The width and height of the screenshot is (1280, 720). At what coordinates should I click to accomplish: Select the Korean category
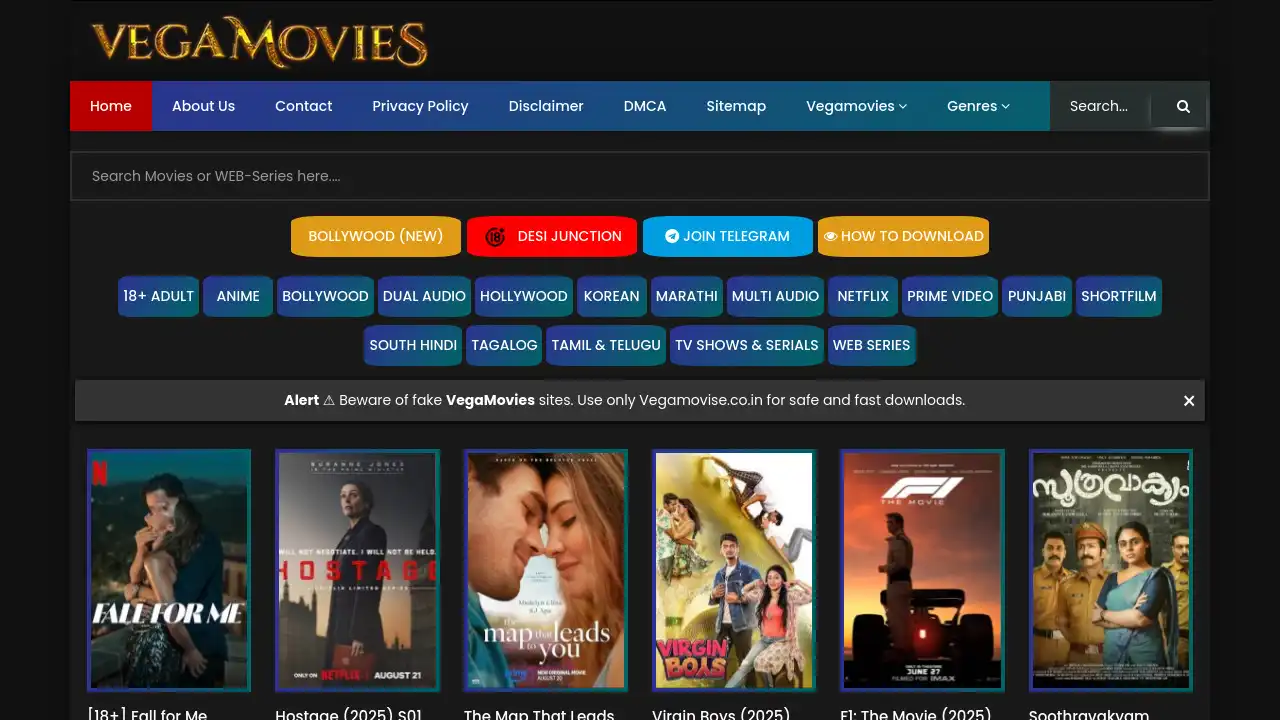611,296
